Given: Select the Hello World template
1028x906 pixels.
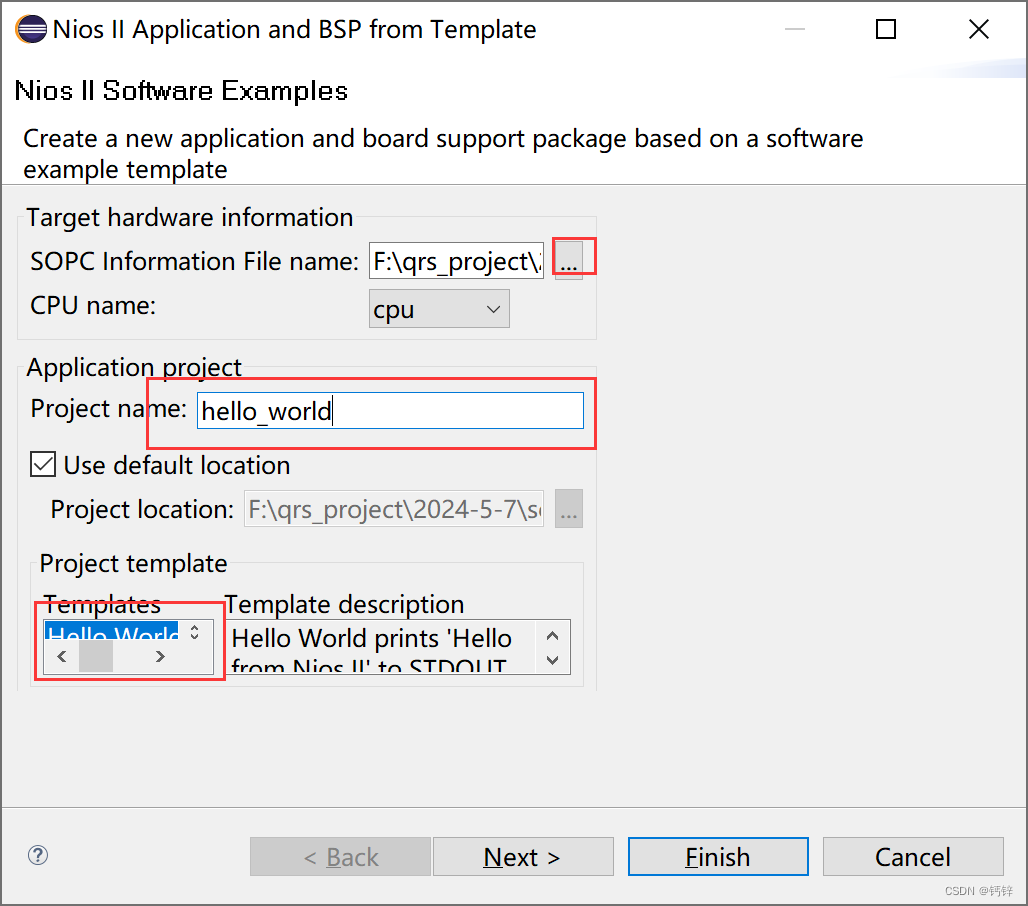Looking at the screenshot, I should point(111,633).
